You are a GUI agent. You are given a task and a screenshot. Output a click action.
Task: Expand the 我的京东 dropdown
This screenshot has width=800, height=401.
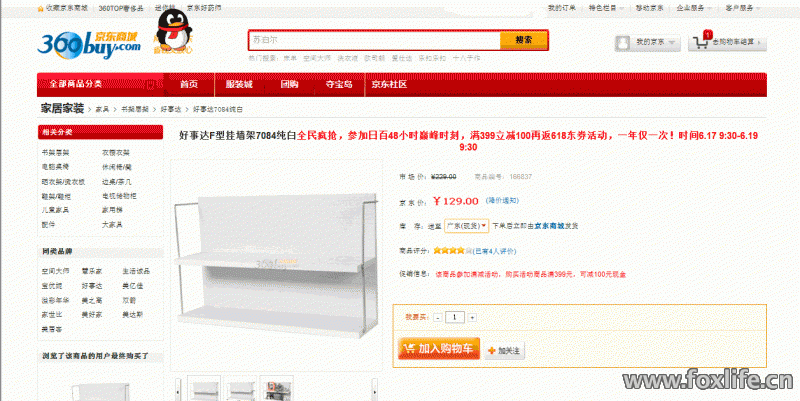[671, 43]
